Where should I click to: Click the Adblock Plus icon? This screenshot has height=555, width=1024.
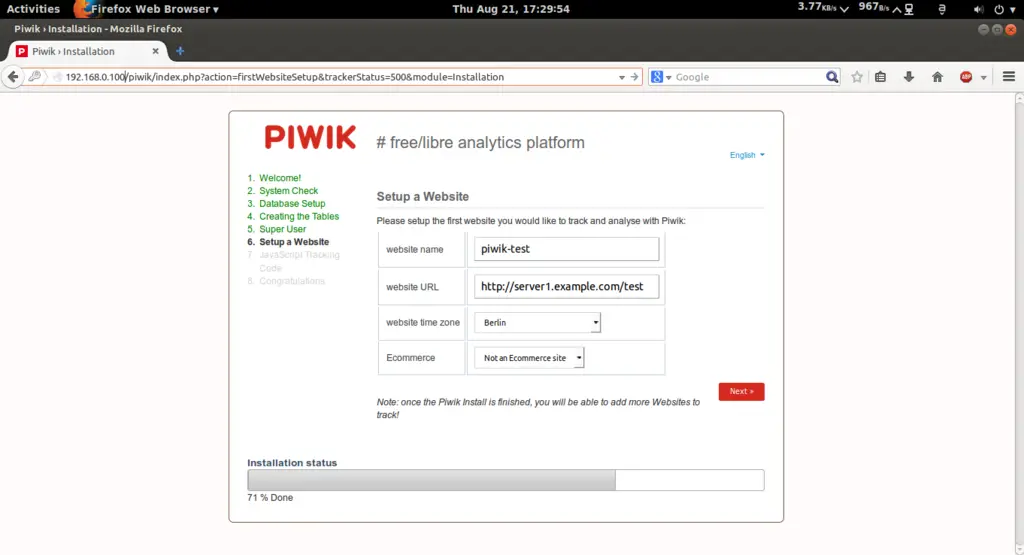coord(966,77)
